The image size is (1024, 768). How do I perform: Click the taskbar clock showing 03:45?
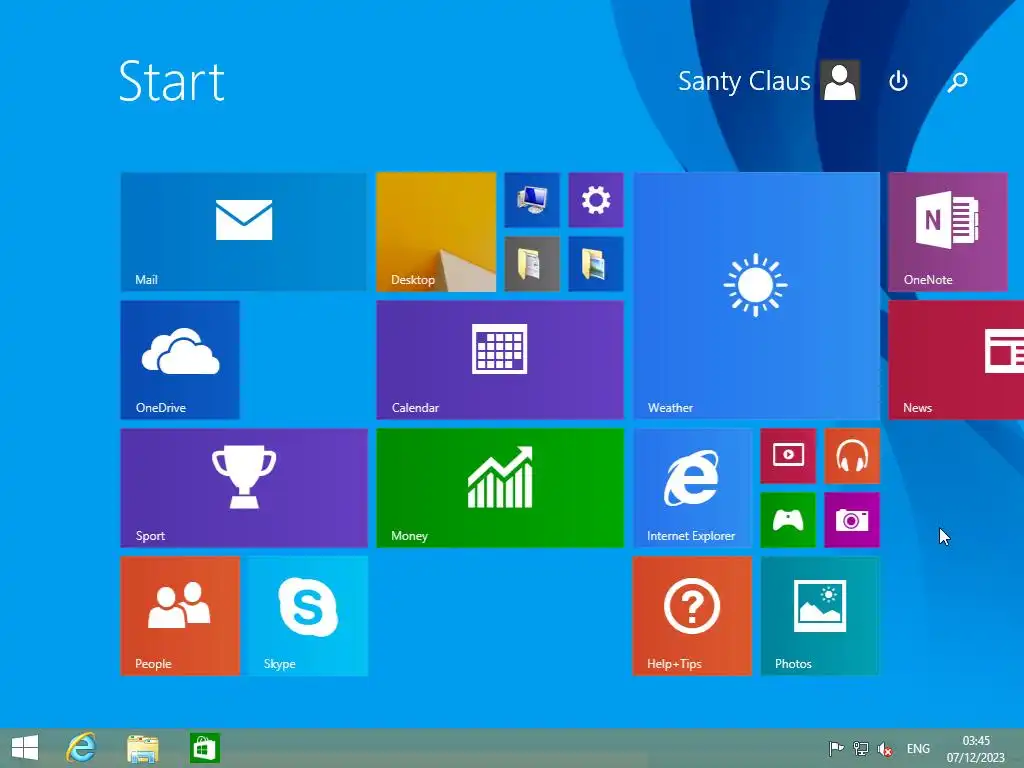tap(976, 749)
